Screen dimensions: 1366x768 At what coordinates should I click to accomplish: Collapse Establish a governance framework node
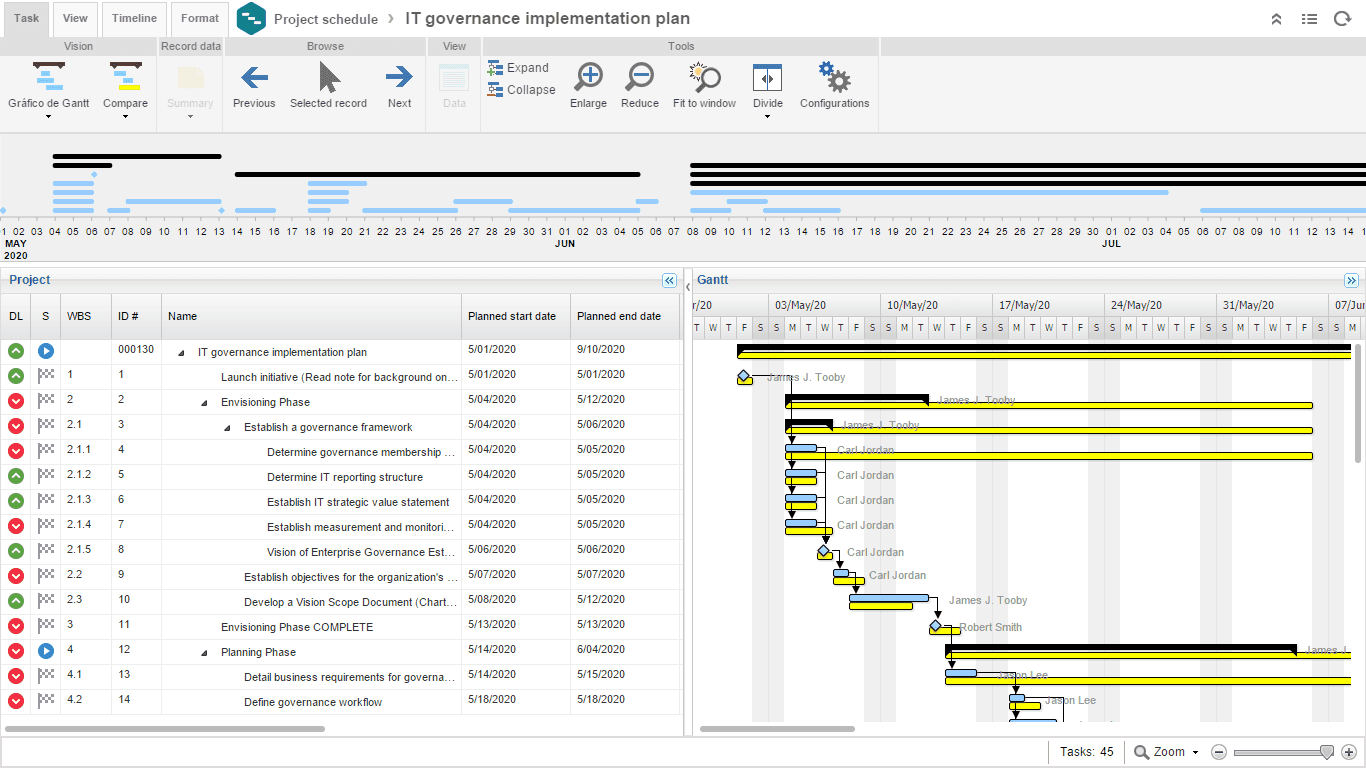click(x=227, y=428)
